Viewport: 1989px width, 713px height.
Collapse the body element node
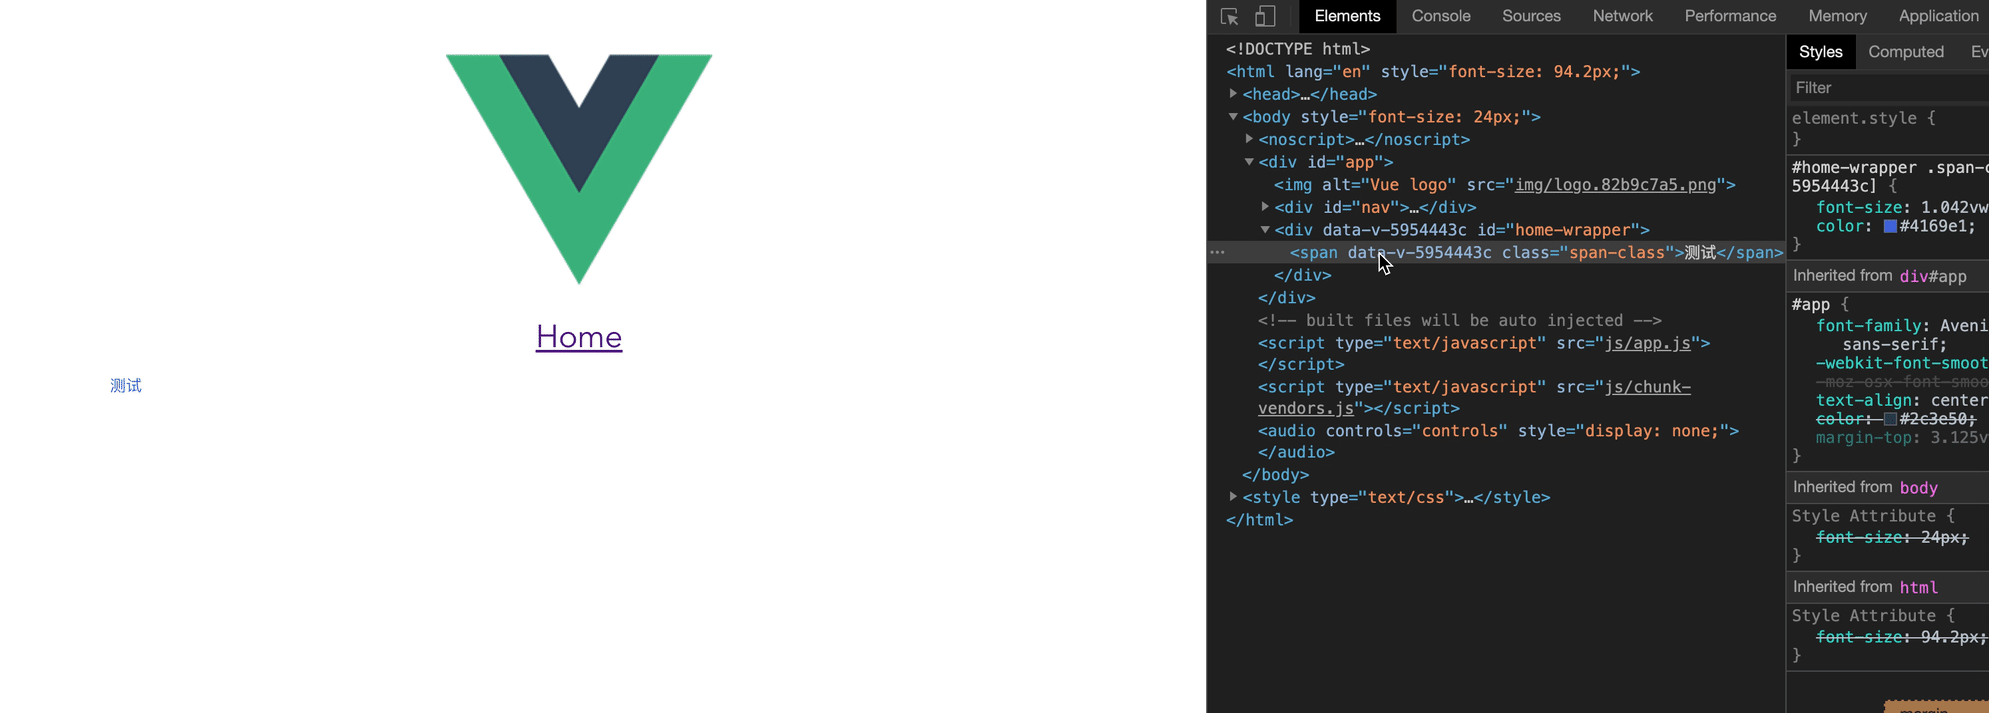pos(1234,117)
